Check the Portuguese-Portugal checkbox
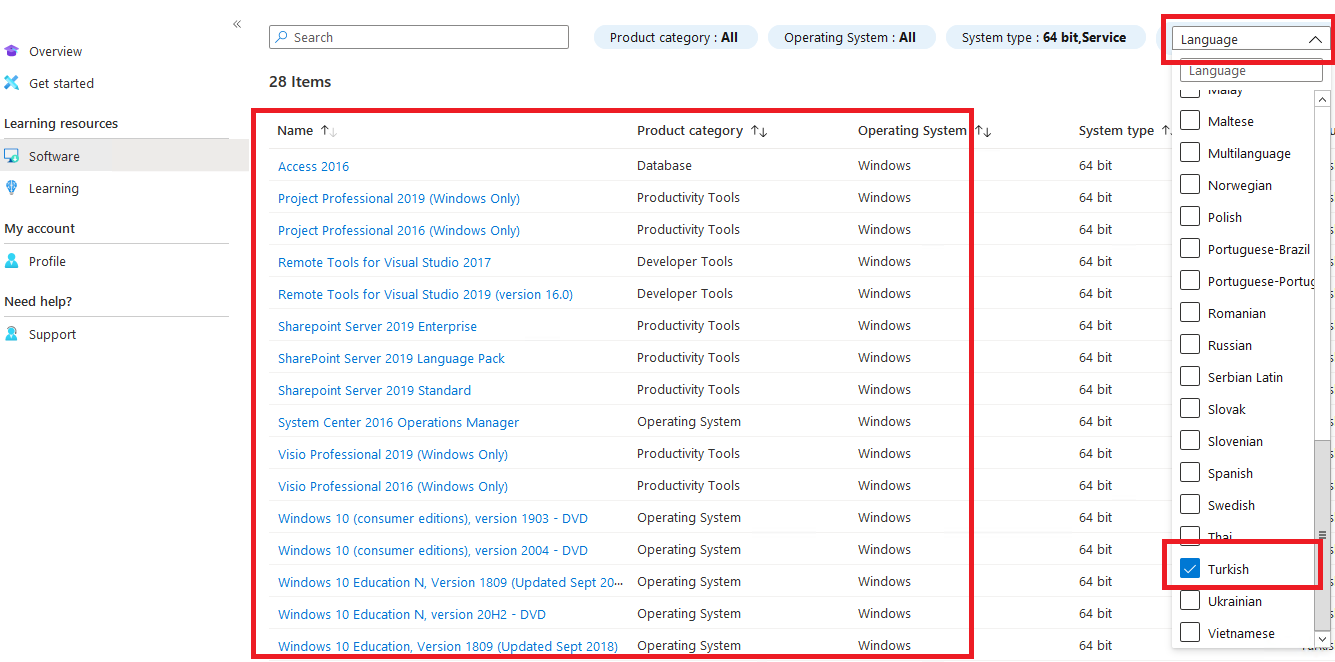Image resolution: width=1335 pixels, height=662 pixels. [x=1190, y=281]
